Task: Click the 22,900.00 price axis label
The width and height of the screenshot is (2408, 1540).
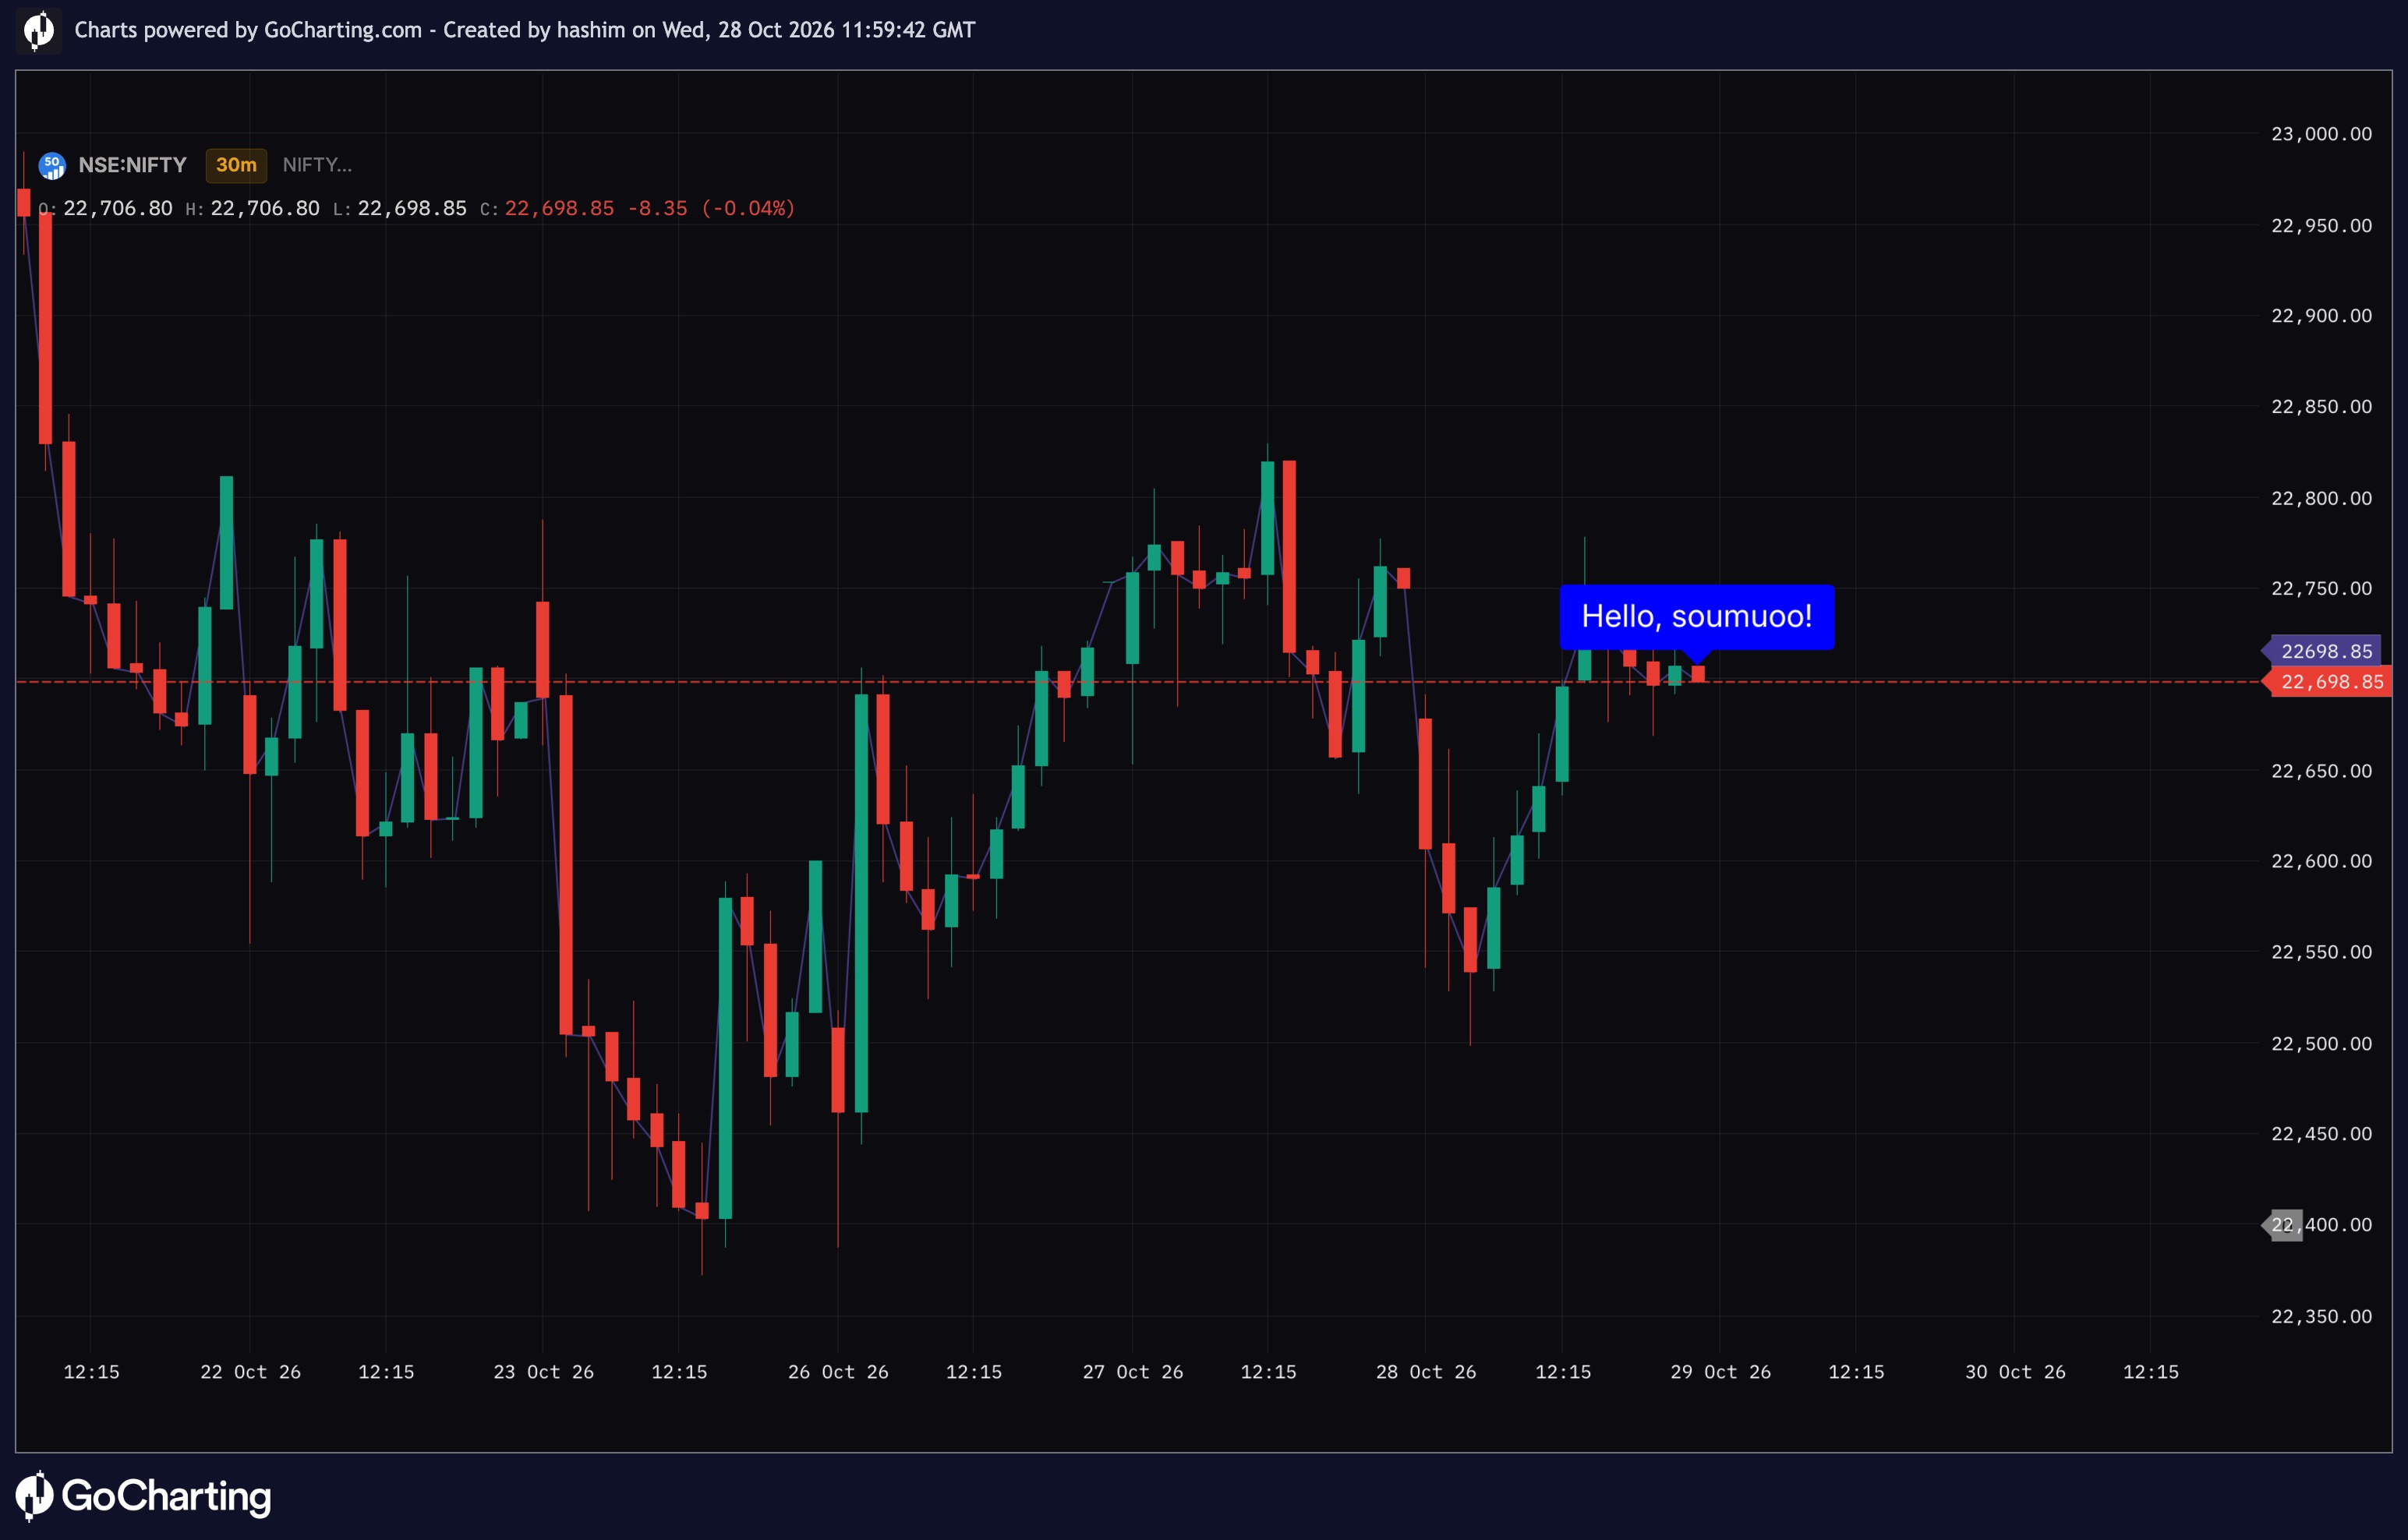Action: tap(2321, 316)
